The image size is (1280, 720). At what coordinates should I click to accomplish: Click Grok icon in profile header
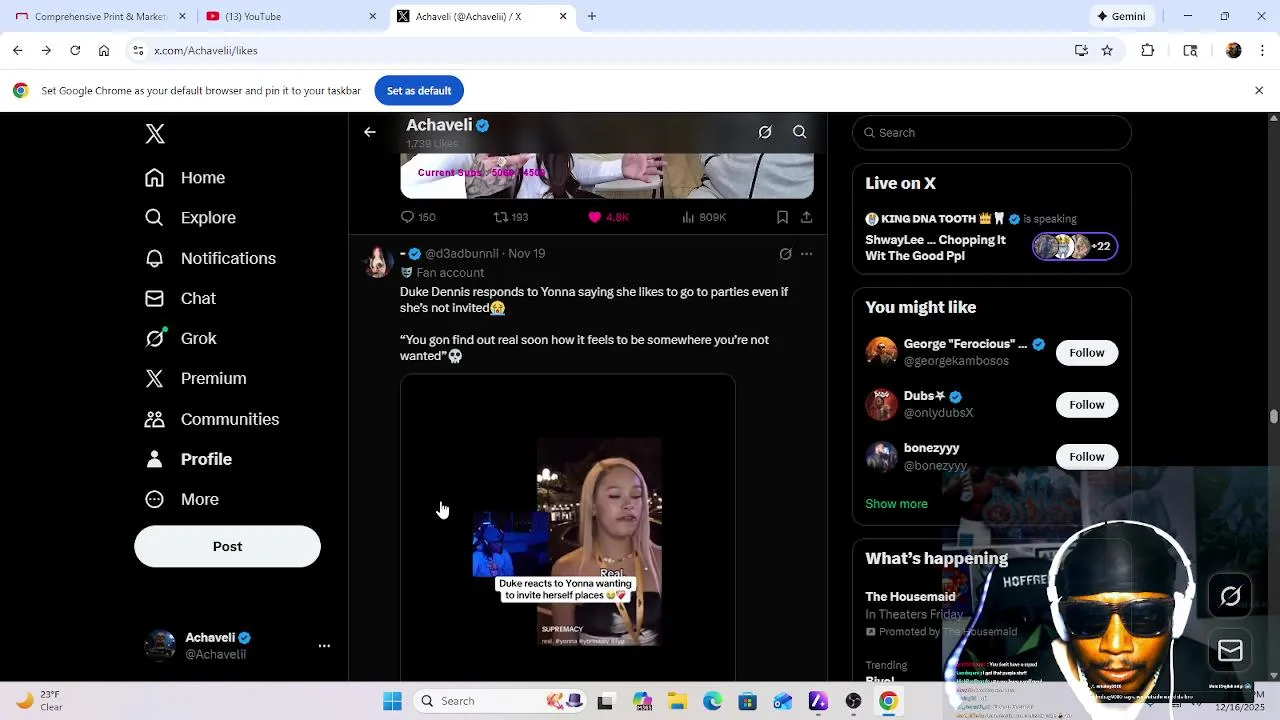coord(765,132)
